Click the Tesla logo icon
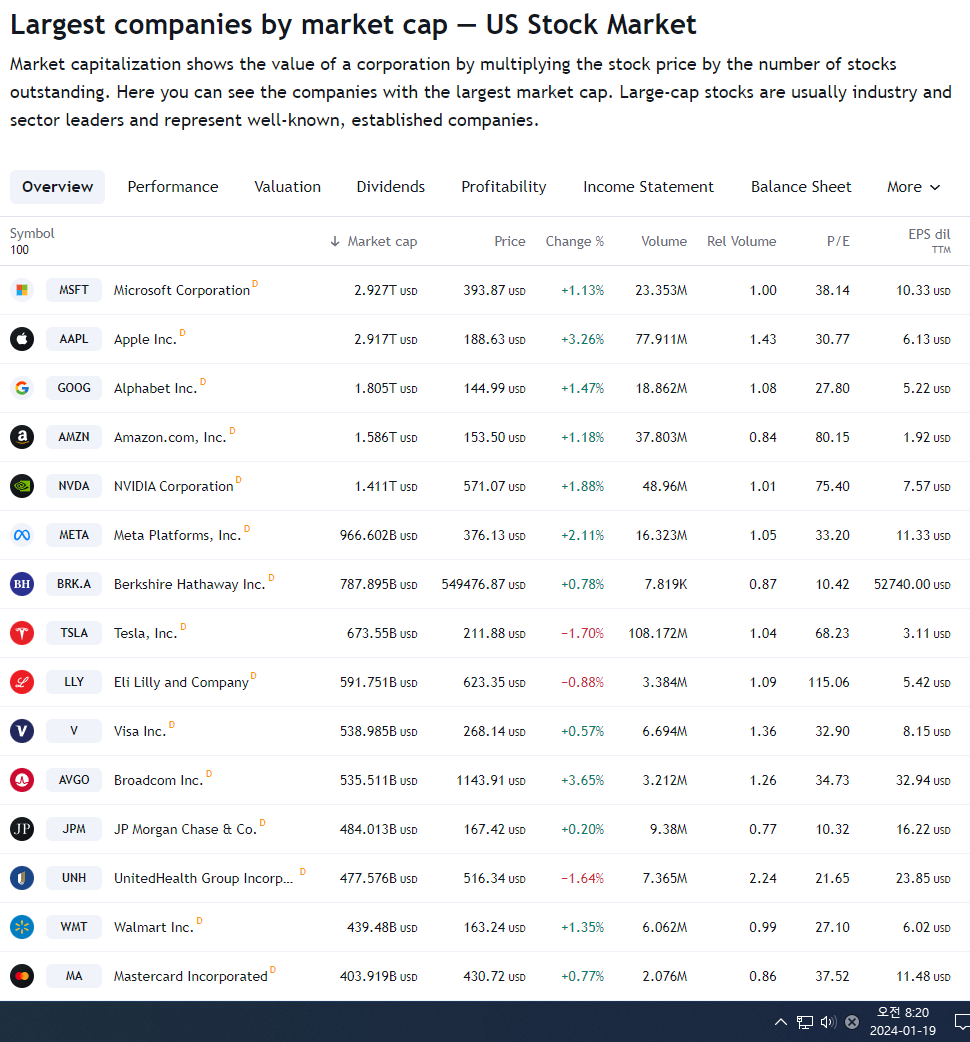 click(22, 633)
